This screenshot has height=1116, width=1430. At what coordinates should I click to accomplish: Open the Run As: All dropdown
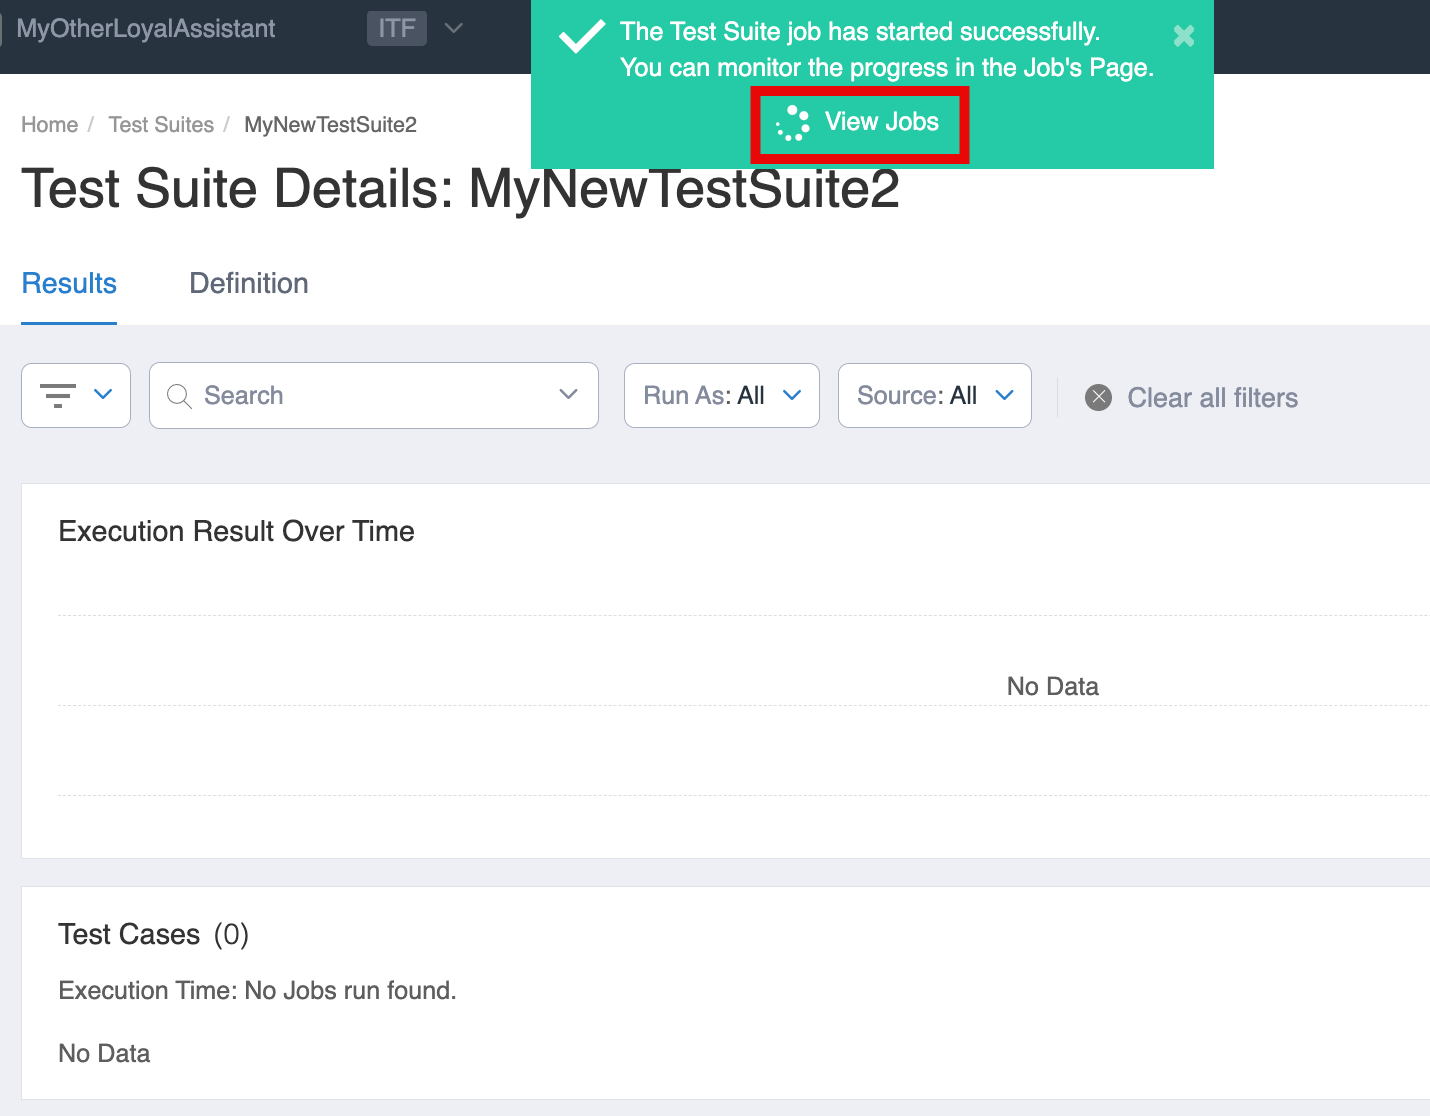point(721,396)
